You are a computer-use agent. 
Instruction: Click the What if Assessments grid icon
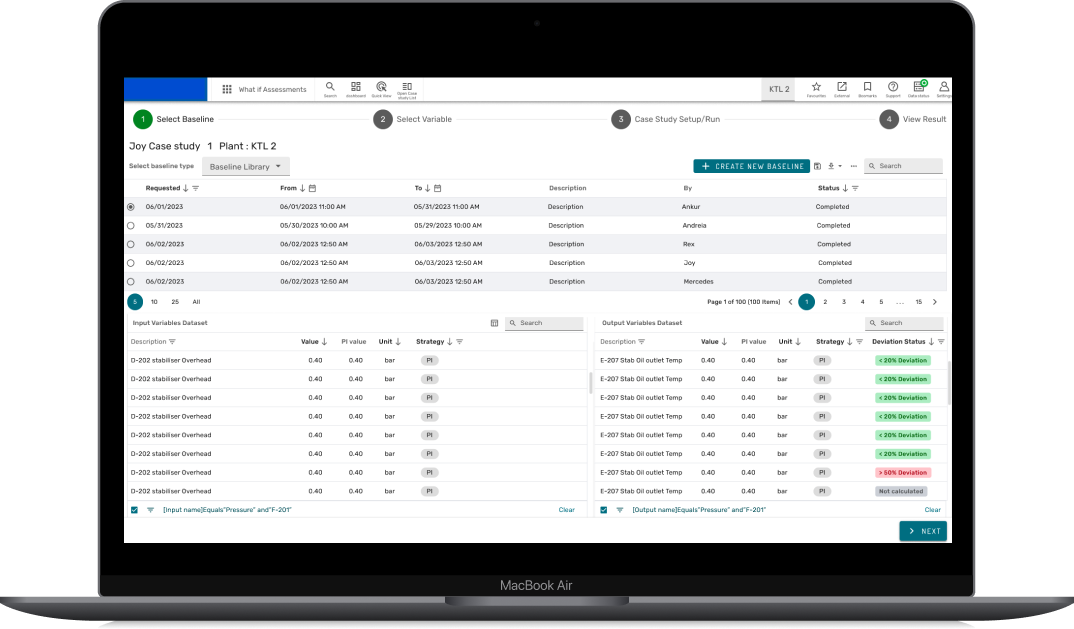point(227,89)
